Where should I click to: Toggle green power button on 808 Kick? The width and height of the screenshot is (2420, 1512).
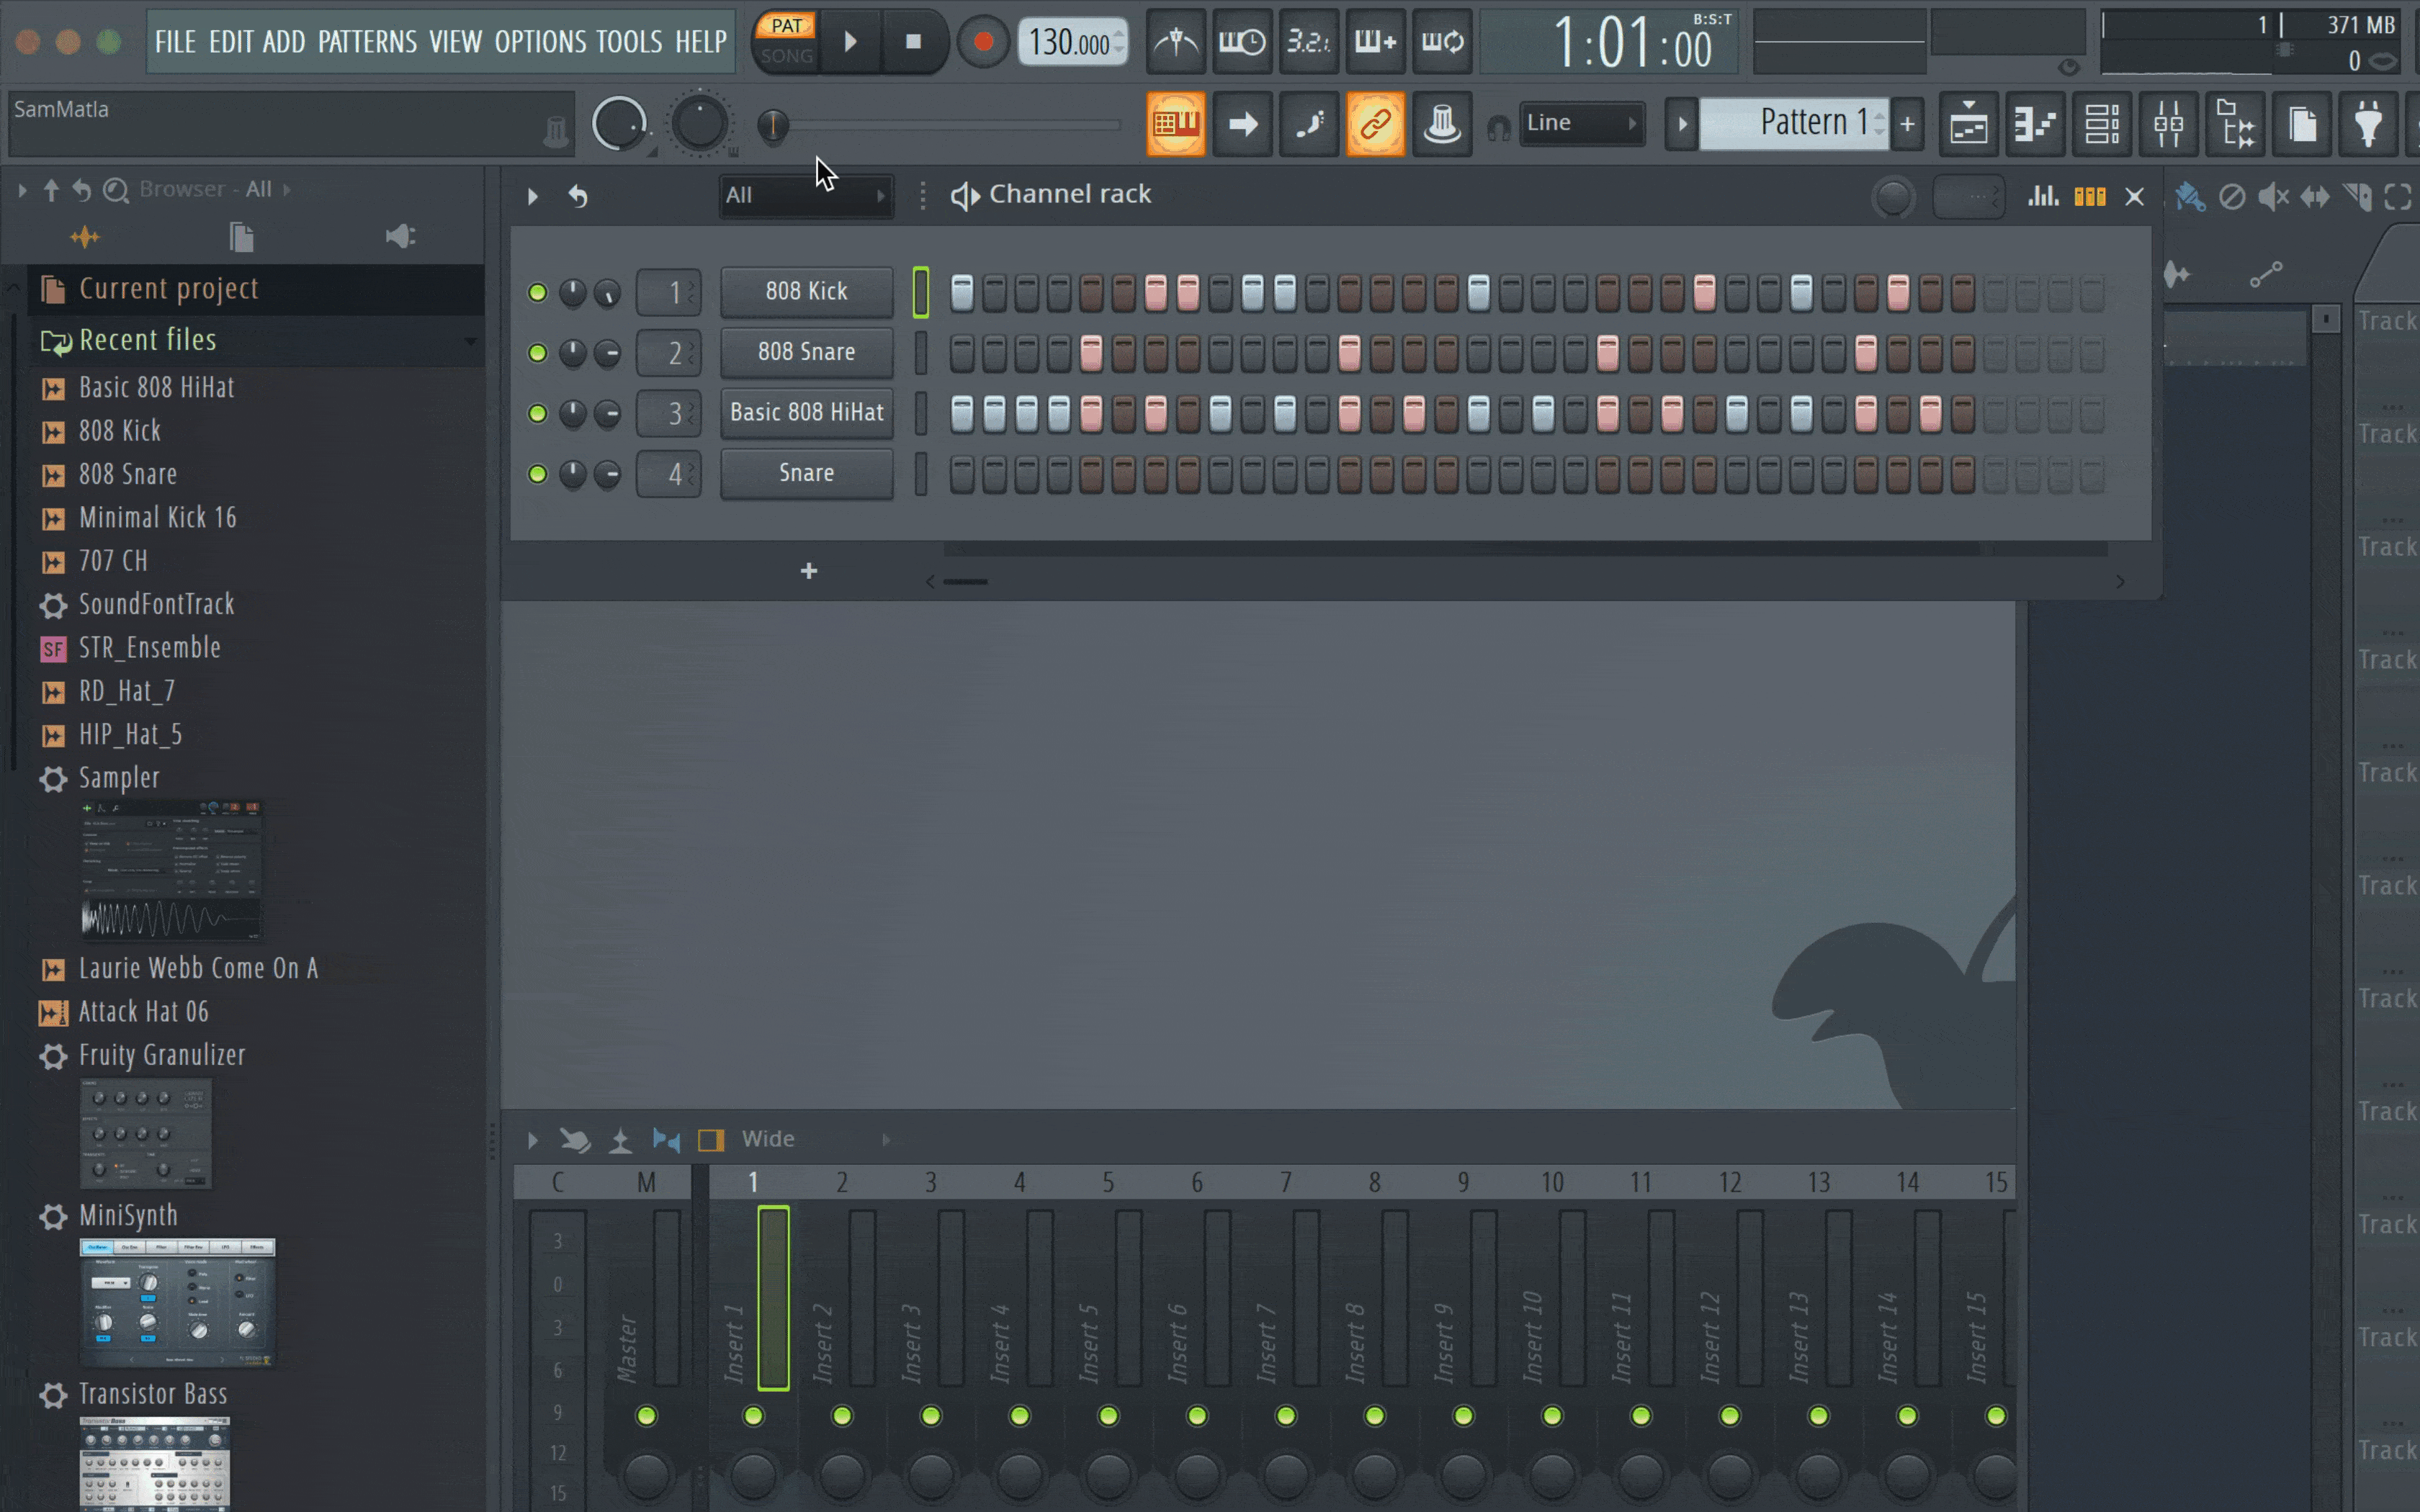coord(537,291)
